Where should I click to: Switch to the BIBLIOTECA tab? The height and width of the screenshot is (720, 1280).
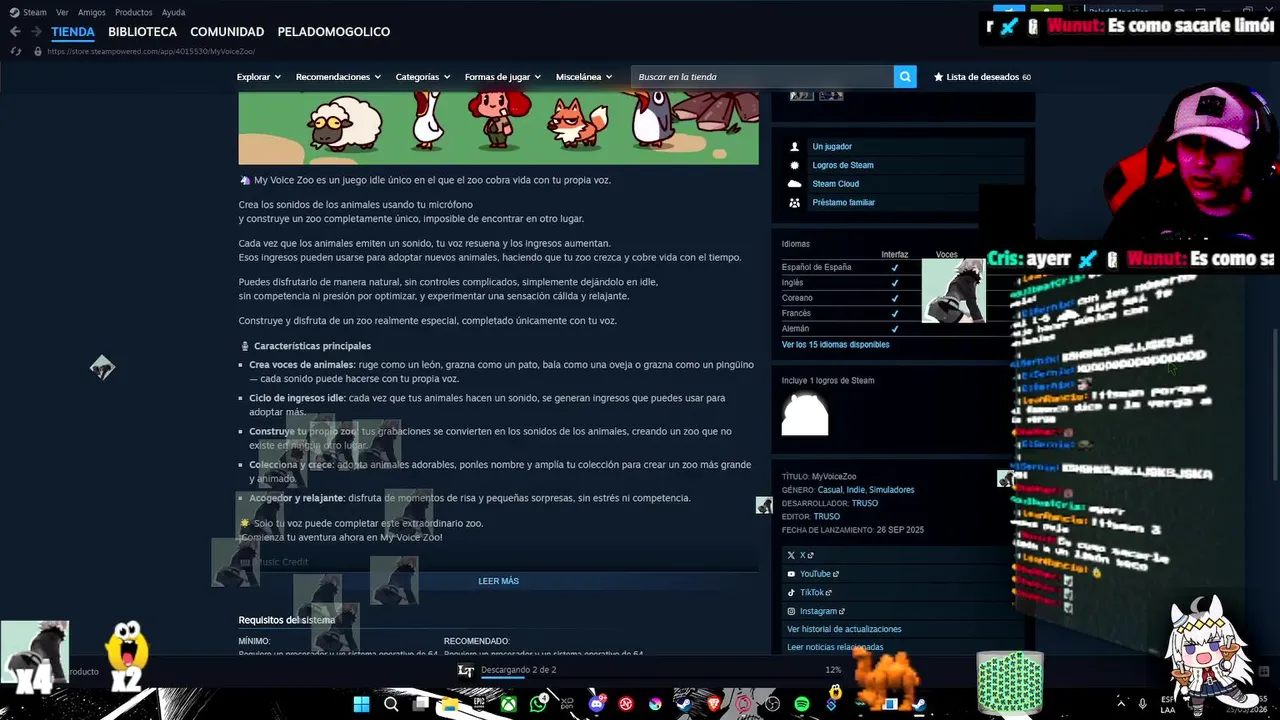click(143, 32)
